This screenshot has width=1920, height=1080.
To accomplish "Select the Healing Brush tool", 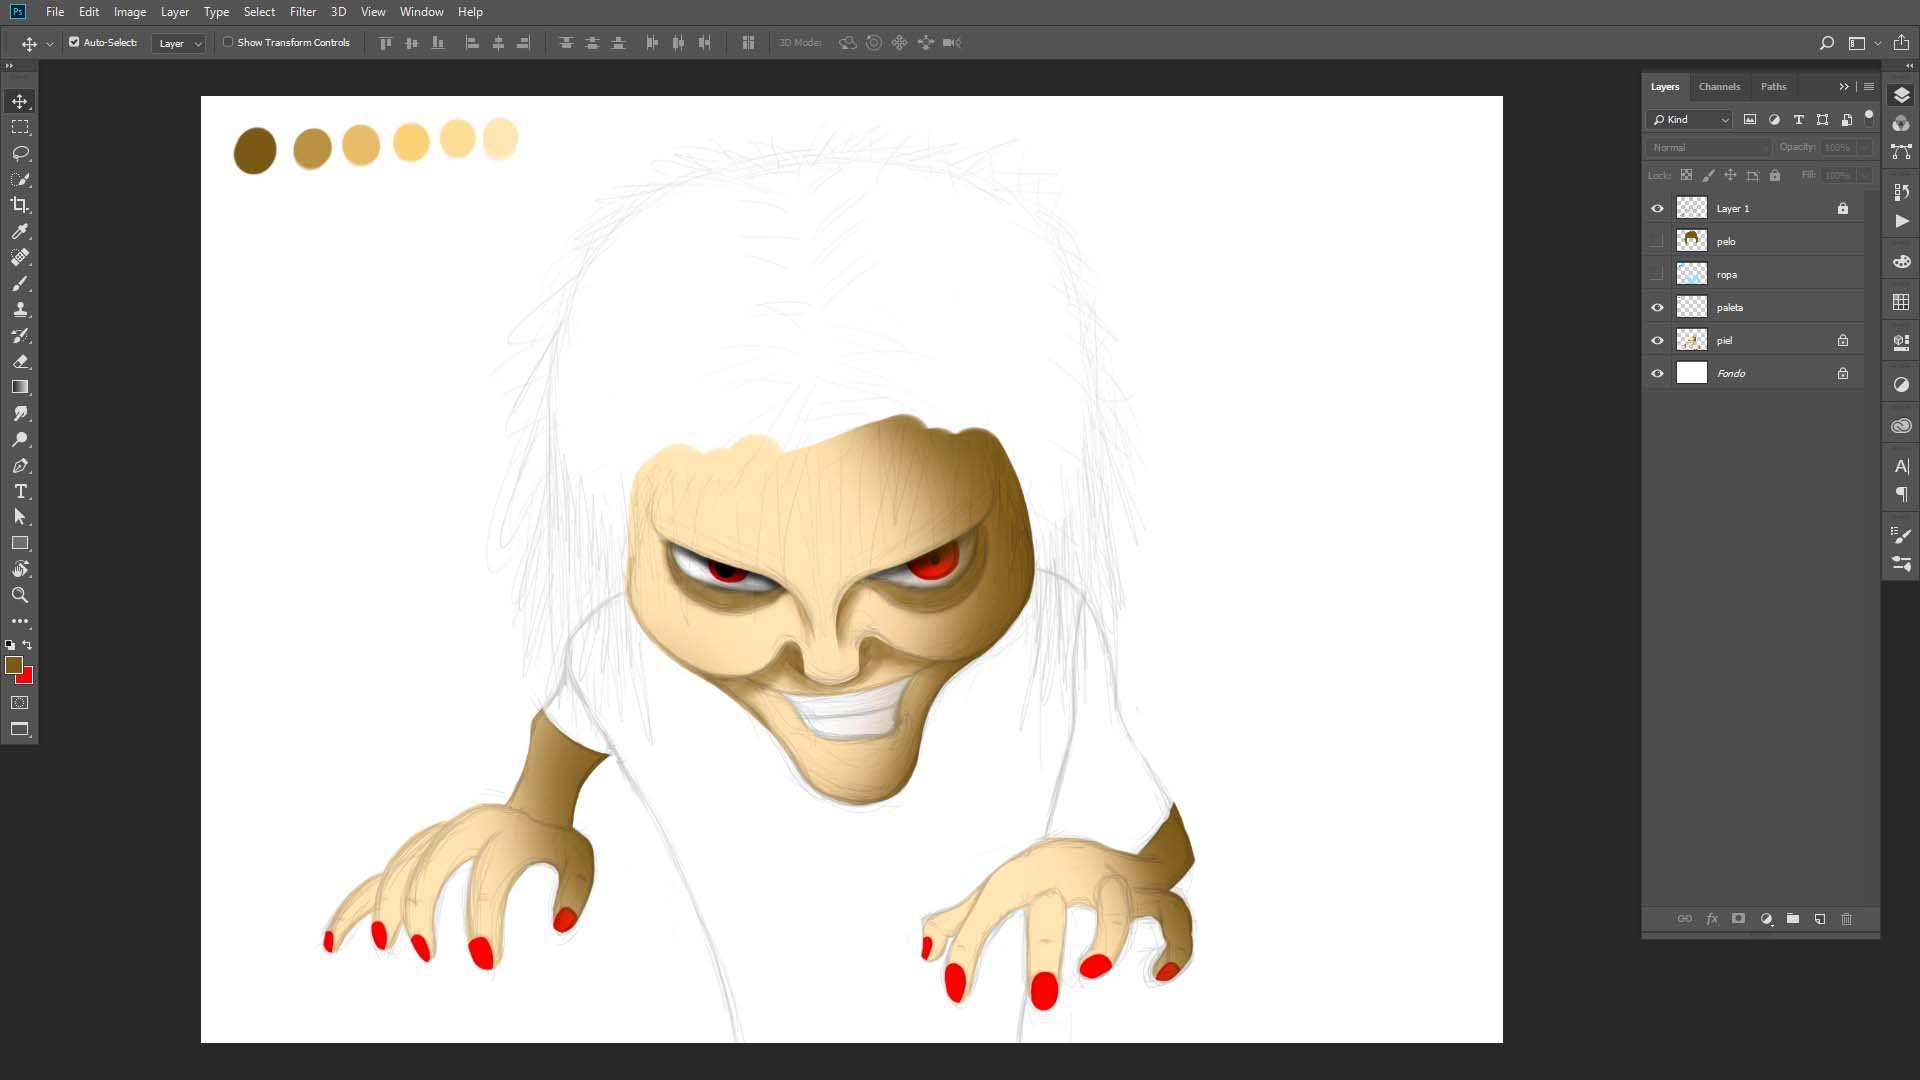I will (x=20, y=257).
